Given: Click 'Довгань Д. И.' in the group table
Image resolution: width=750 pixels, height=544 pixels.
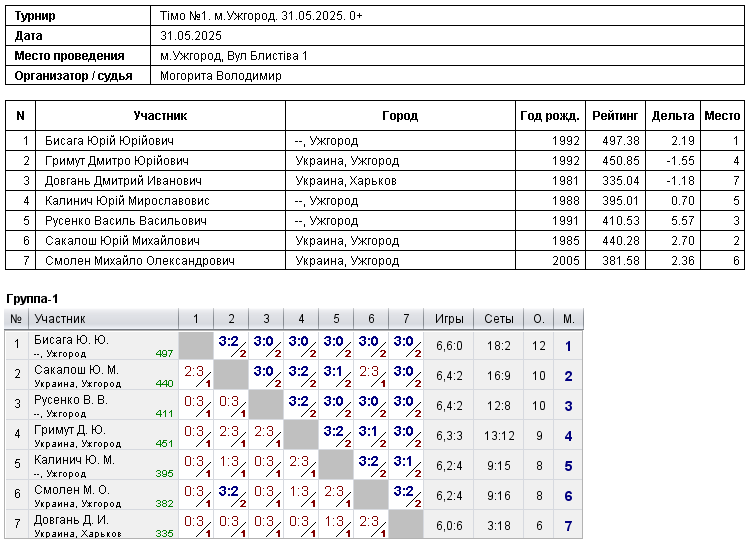Looking at the screenshot, I should [x=71, y=520].
